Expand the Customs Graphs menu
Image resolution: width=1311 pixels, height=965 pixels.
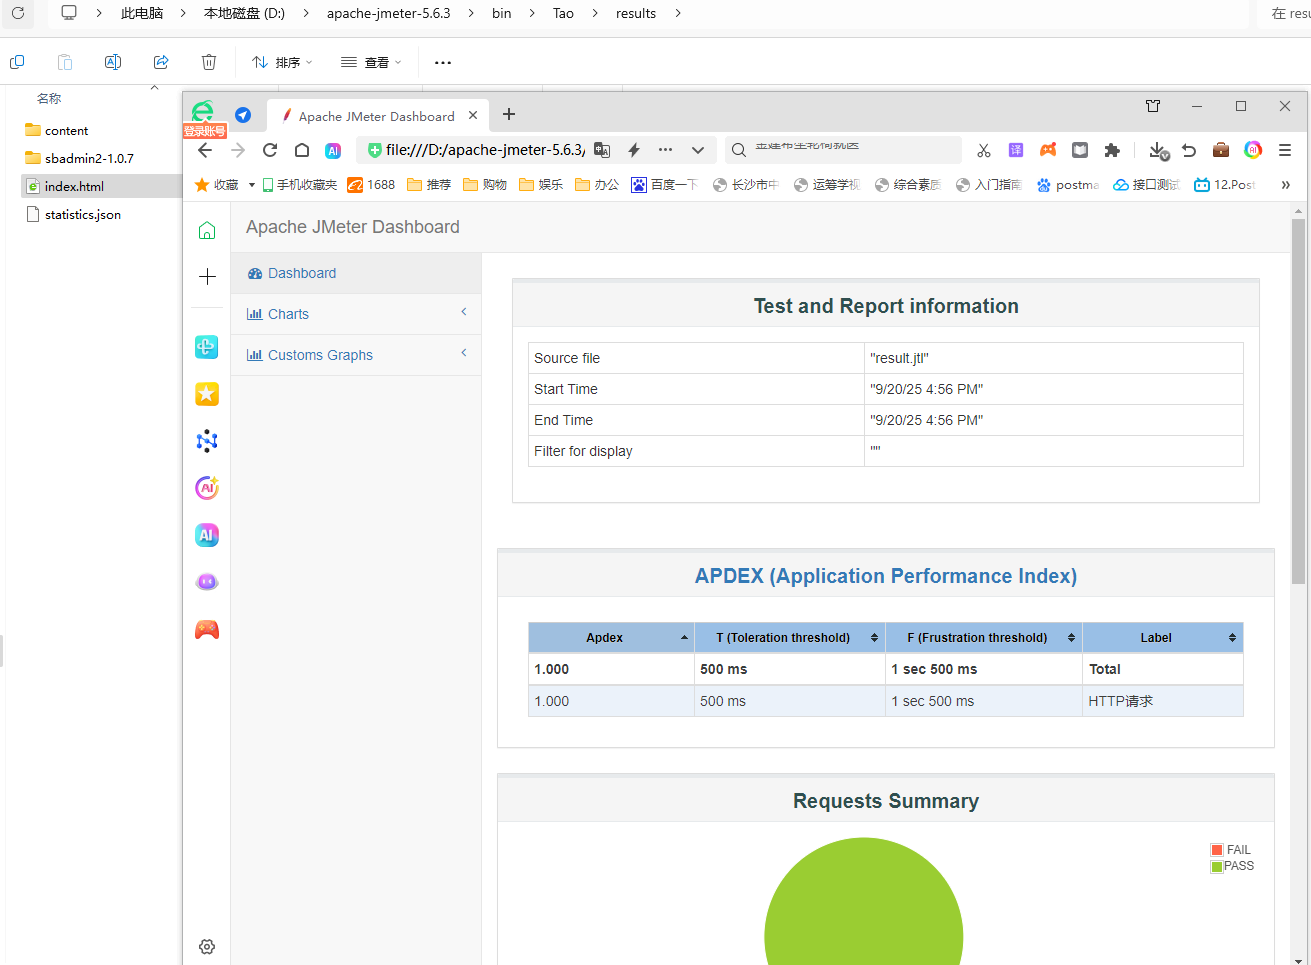pos(356,355)
